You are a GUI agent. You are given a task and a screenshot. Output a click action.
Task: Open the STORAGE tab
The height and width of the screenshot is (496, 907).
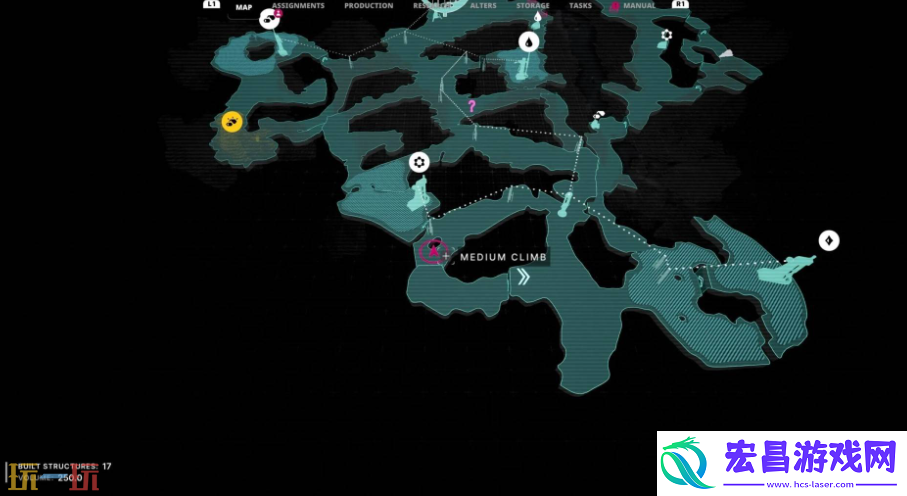tap(533, 6)
